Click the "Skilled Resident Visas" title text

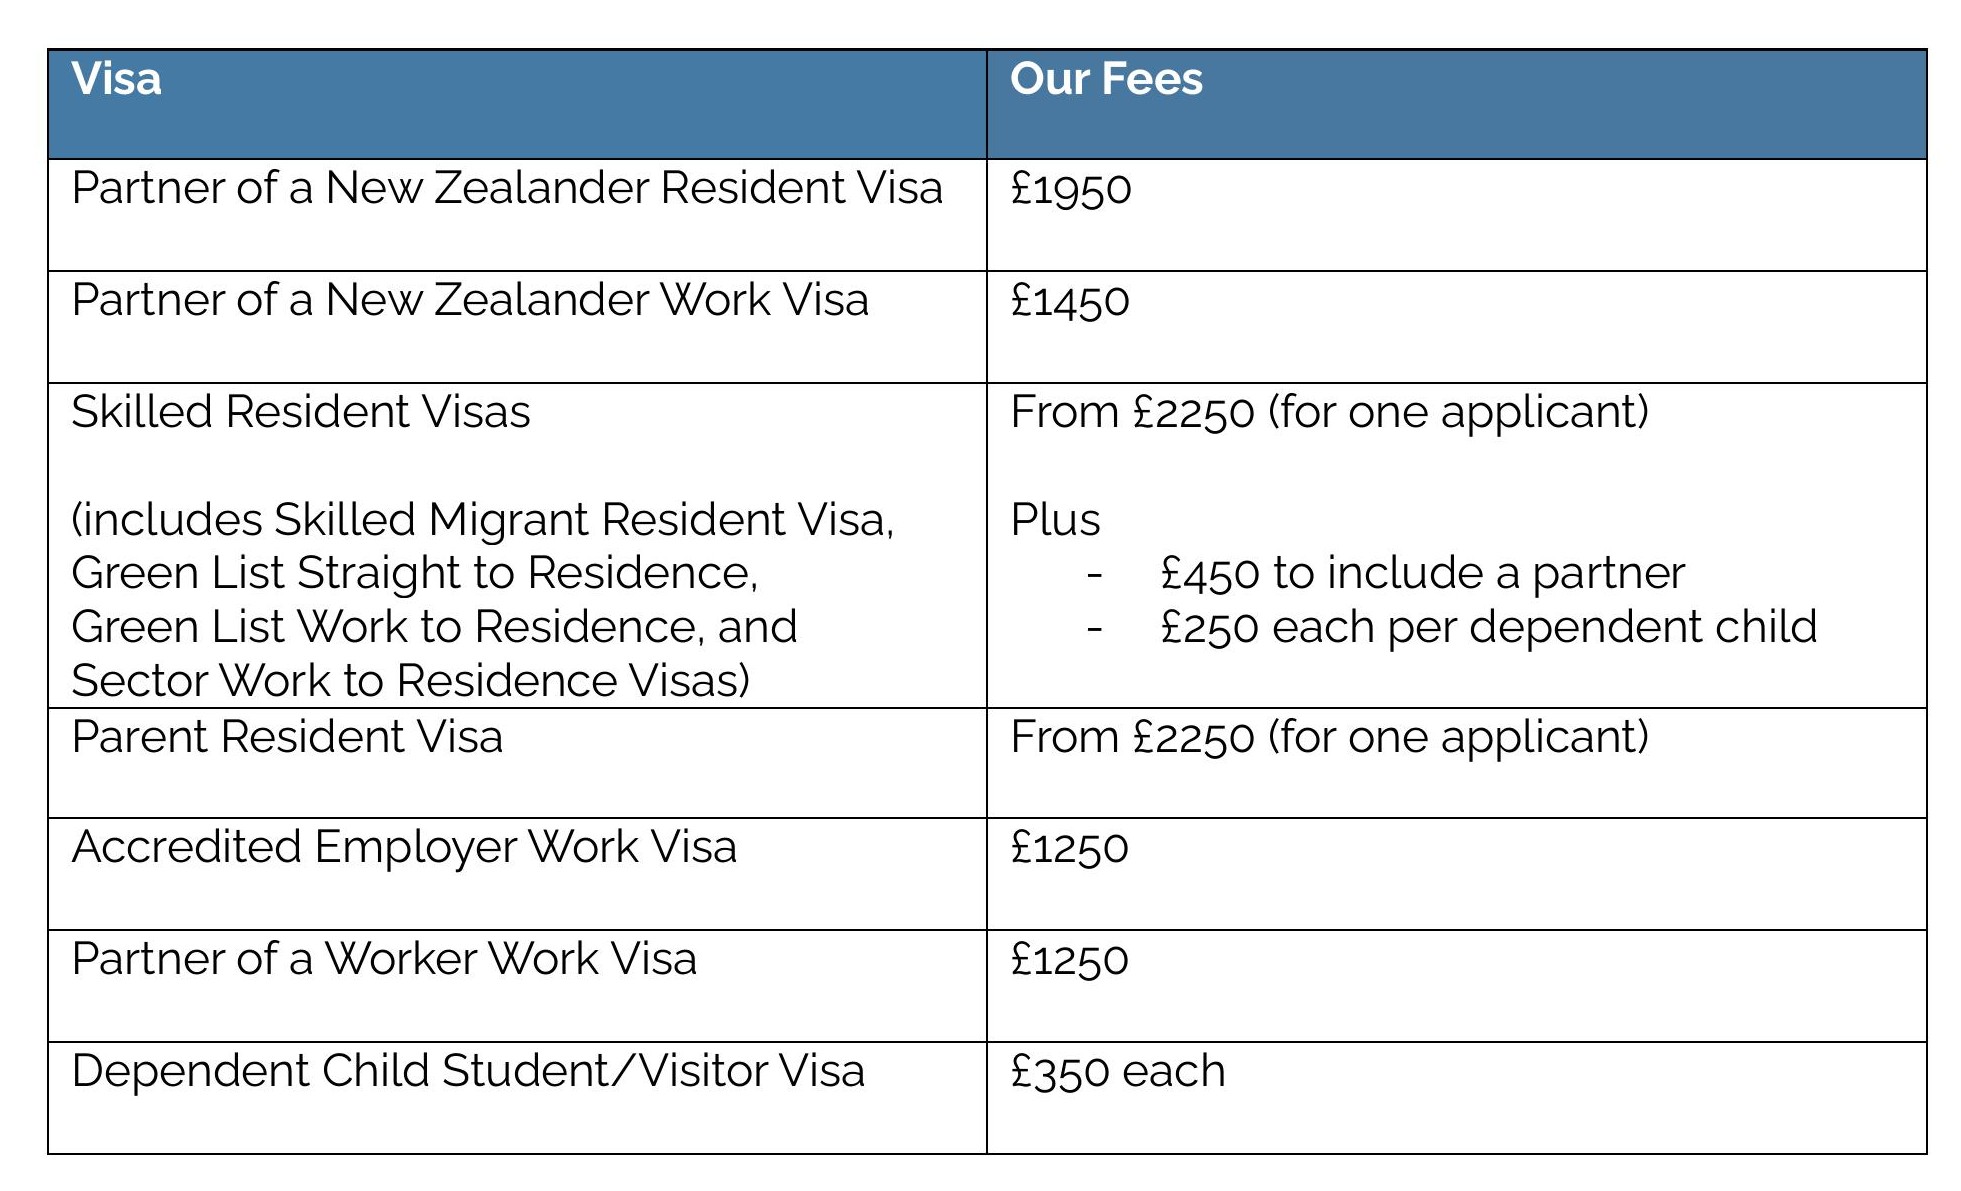pyautogui.click(x=301, y=412)
